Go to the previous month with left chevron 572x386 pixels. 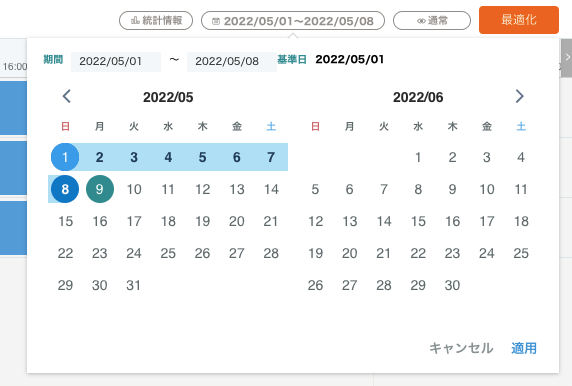(x=66, y=97)
